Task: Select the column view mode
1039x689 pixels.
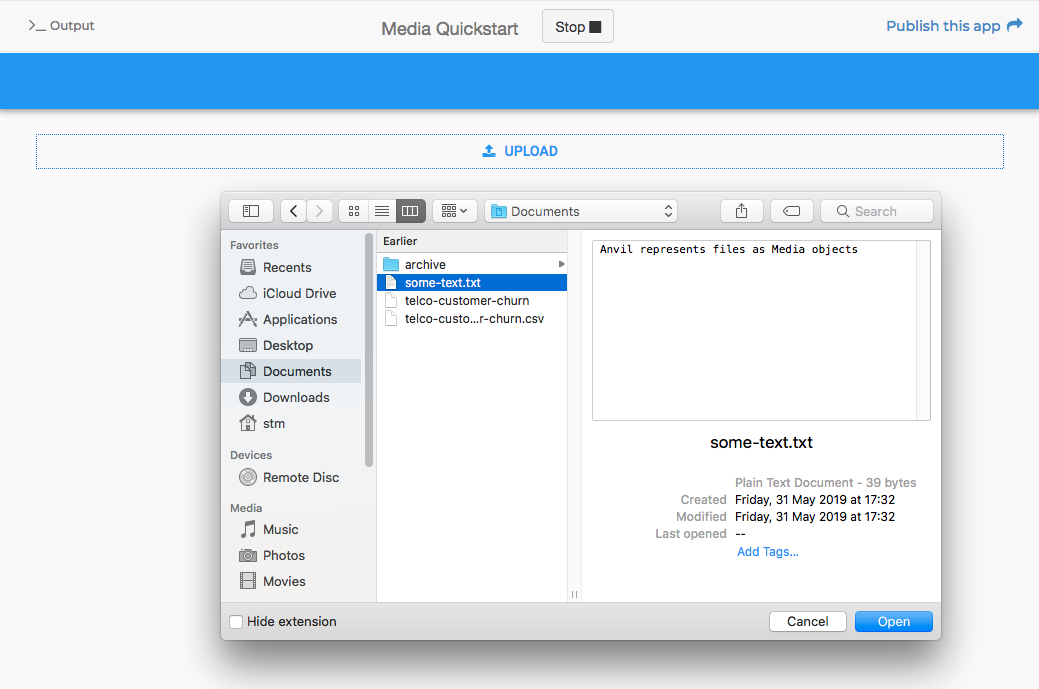Action: click(x=410, y=211)
